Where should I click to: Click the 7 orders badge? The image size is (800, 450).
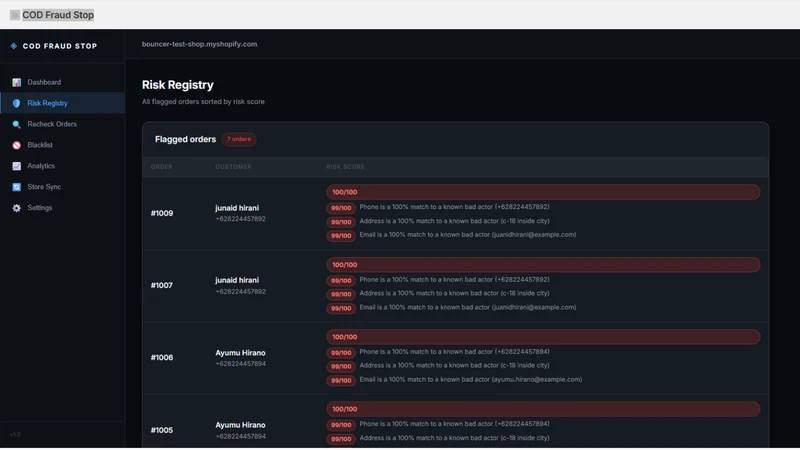click(x=239, y=139)
